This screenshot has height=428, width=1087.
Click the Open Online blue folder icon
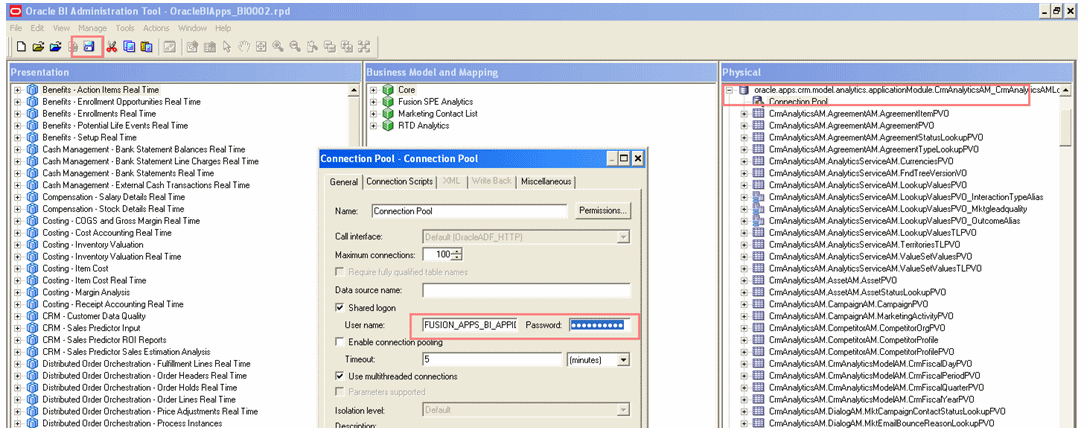point(55,46)
